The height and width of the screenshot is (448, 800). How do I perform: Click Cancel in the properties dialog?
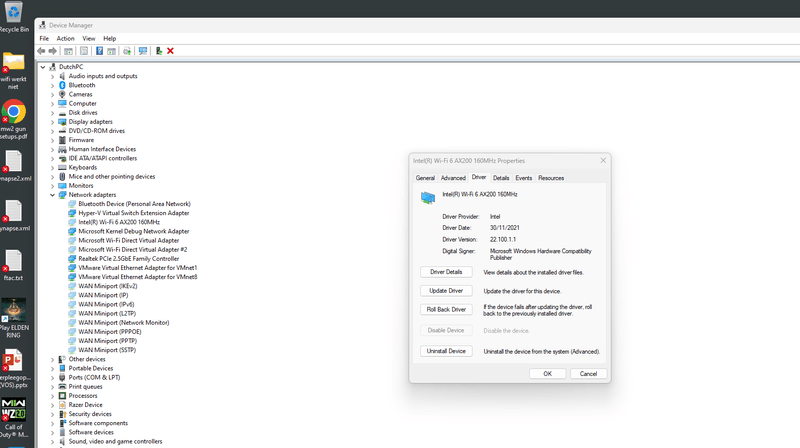tap(588, 374)
